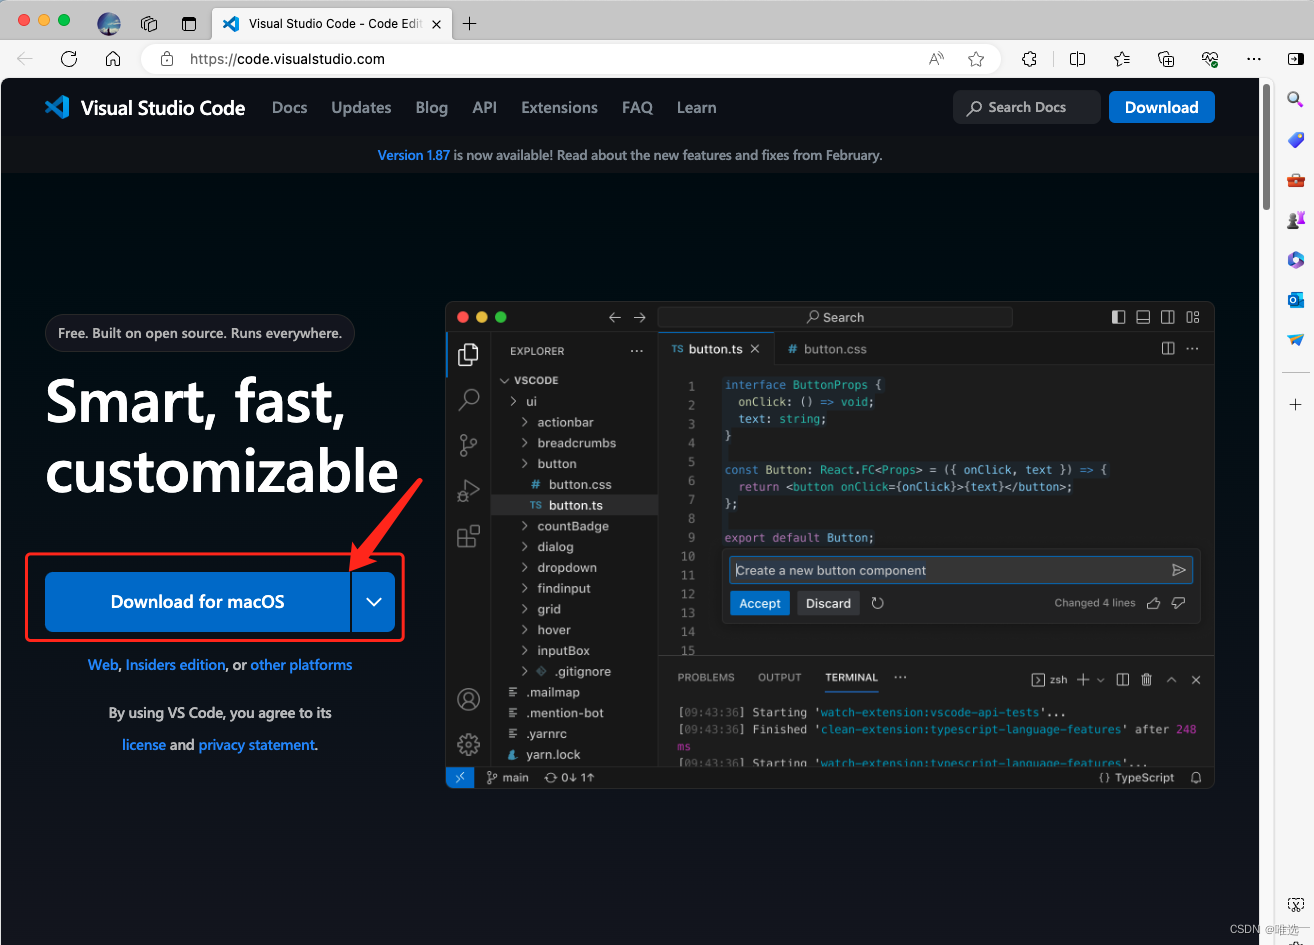Toggle the primary sidebar visibility icon
Image resolution: width=1314 pixels, height=945 pixels.
point(1118,317)
